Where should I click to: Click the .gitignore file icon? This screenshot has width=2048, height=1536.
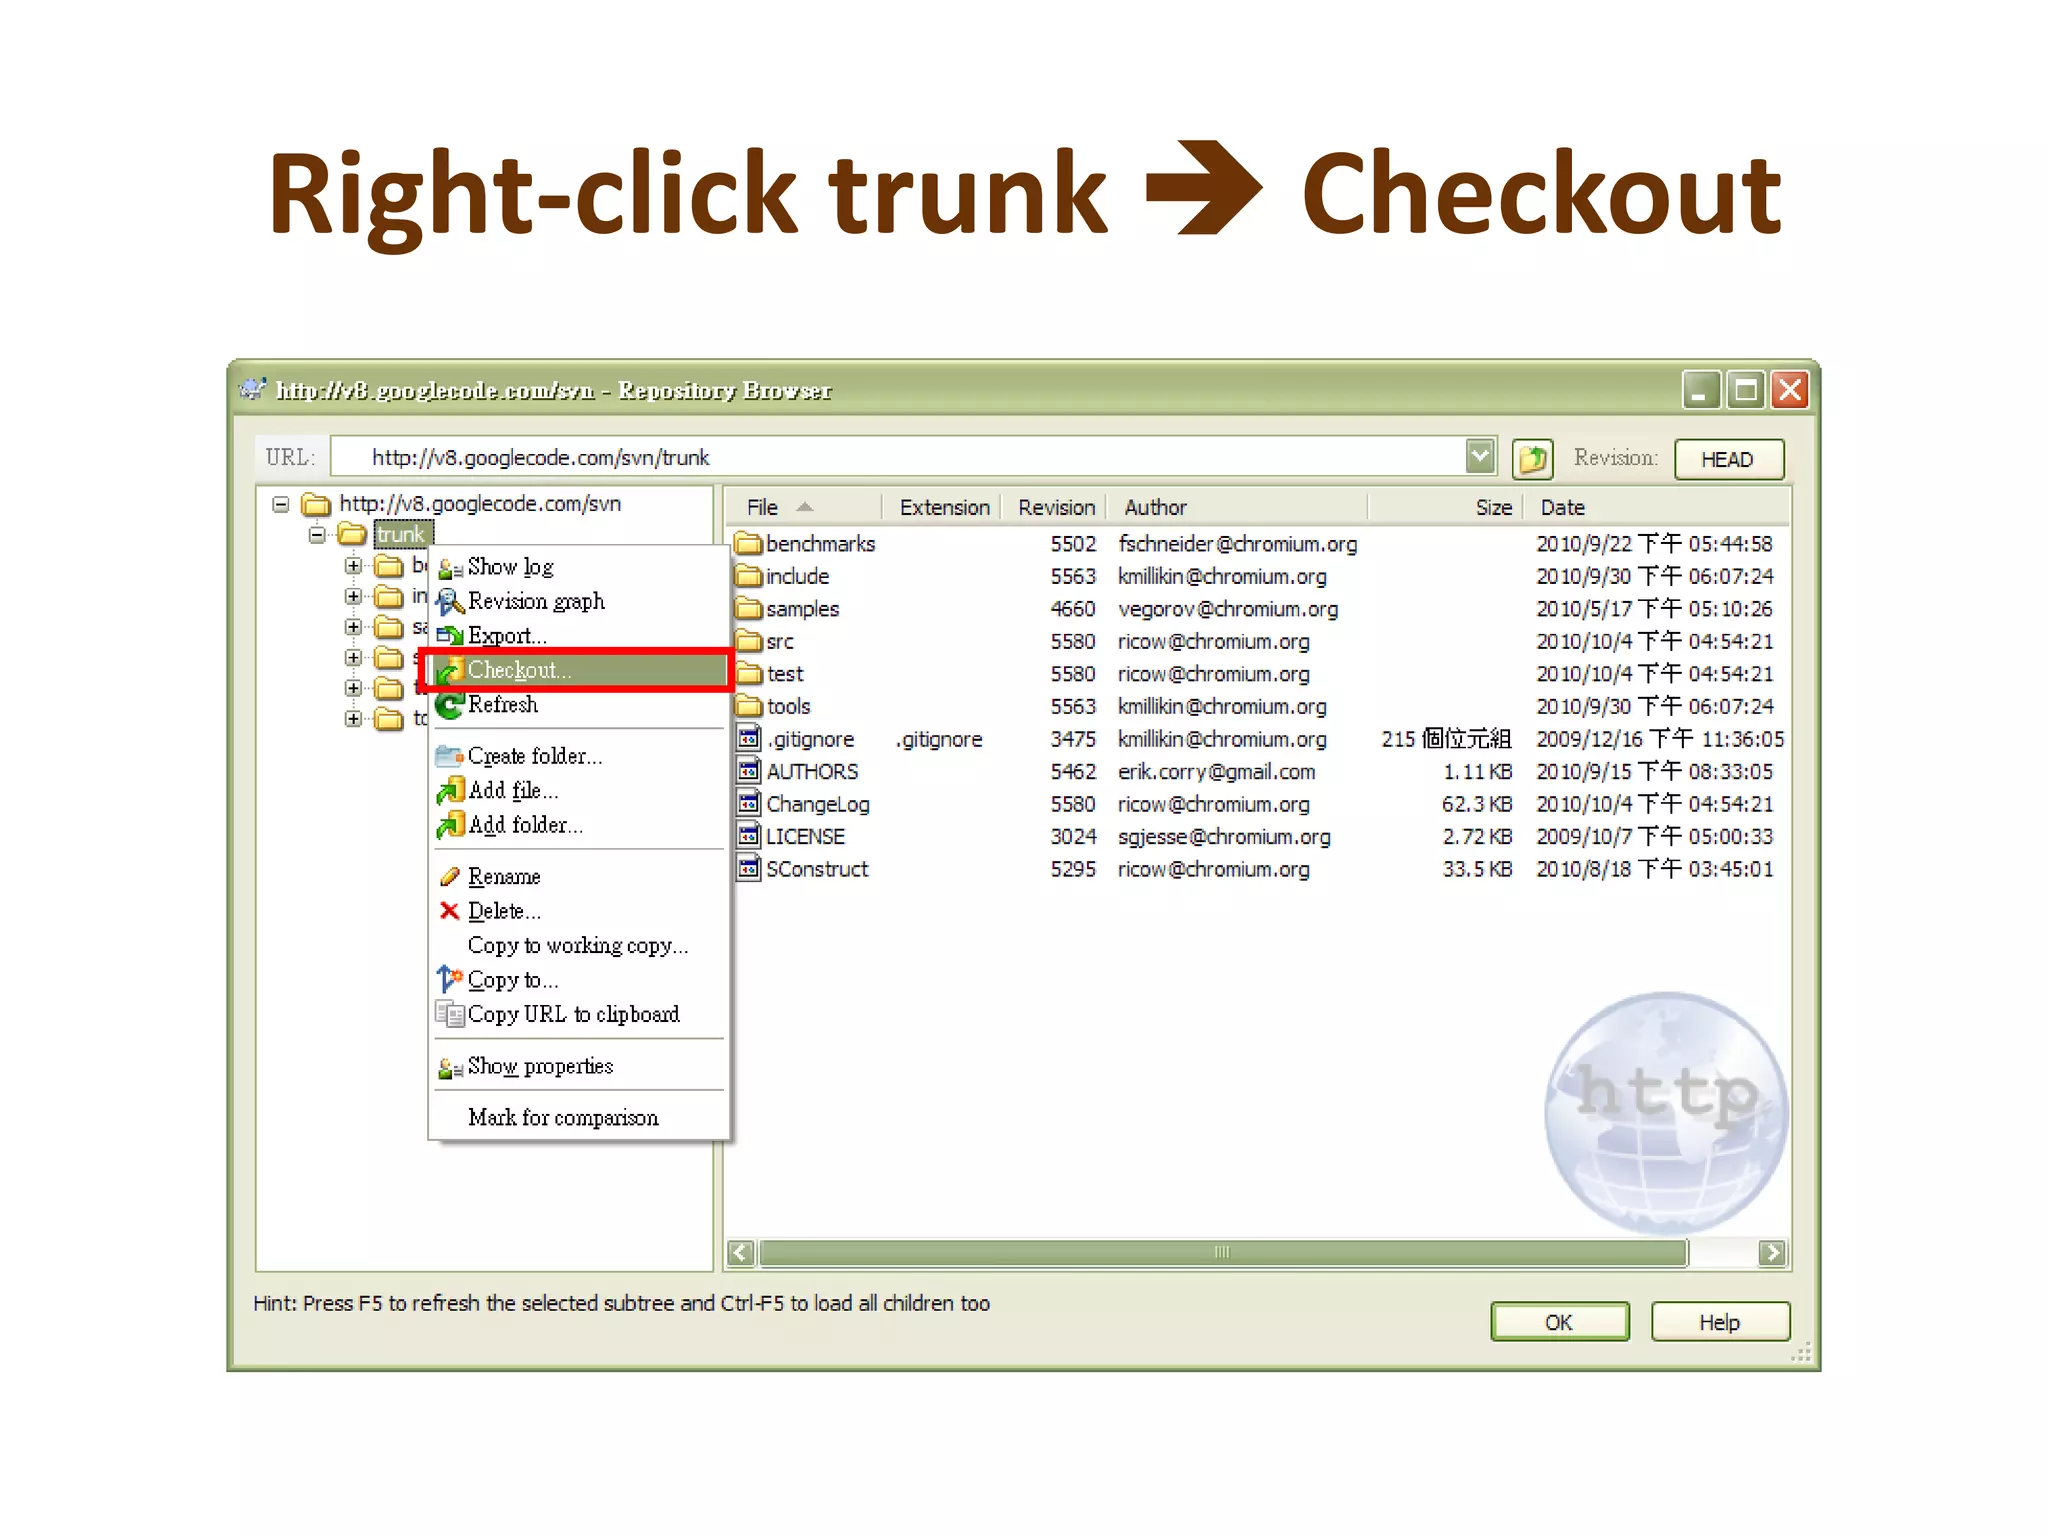pyautogui.click(x=749, y=739)
